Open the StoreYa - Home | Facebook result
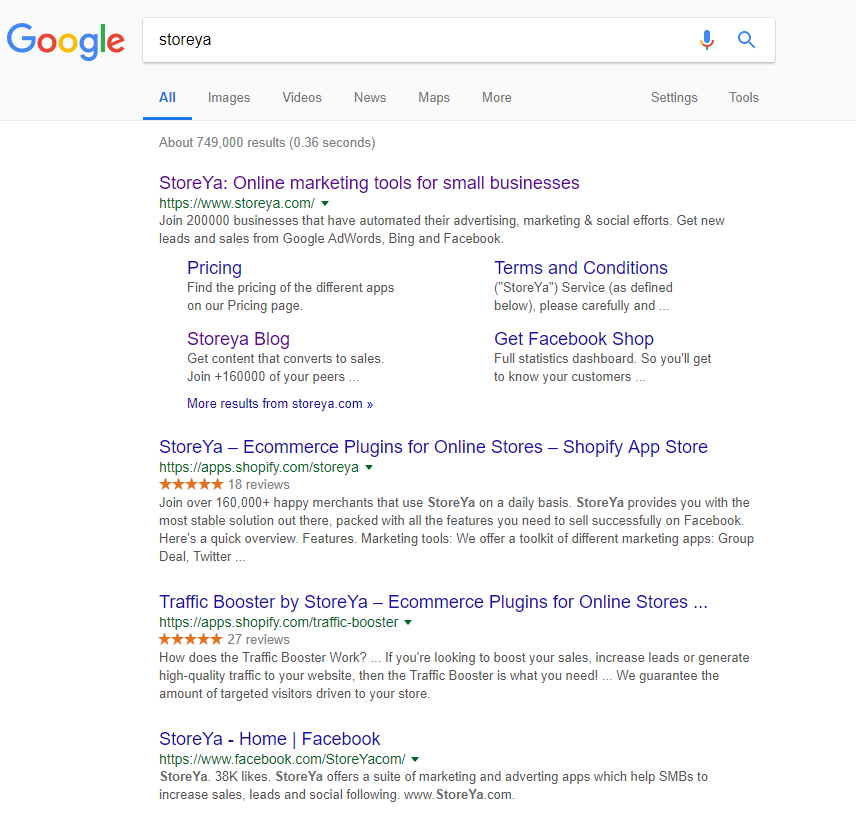Screen dimensions: 856x813 (x=269, y=739)
